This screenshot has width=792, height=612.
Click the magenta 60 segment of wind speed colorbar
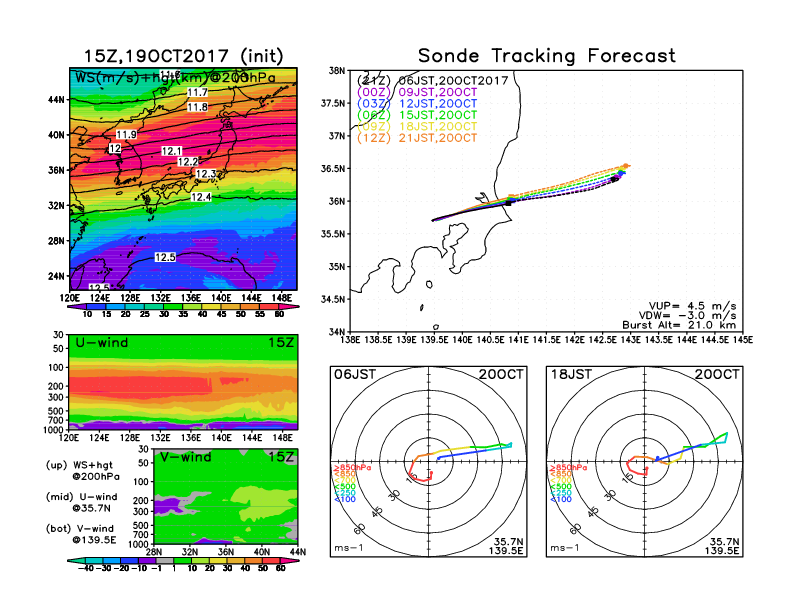[x=289, y=306]
